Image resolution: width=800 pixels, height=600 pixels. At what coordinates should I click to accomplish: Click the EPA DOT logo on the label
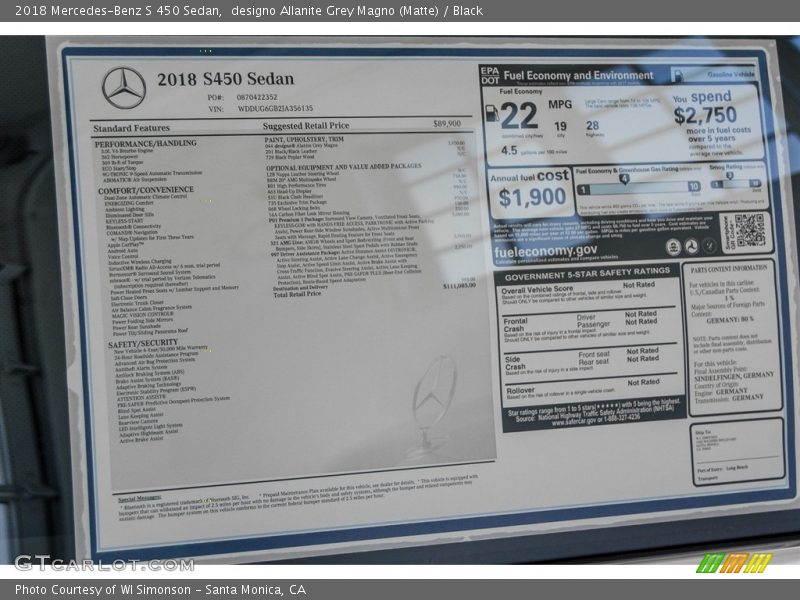[x=489, y=74]
